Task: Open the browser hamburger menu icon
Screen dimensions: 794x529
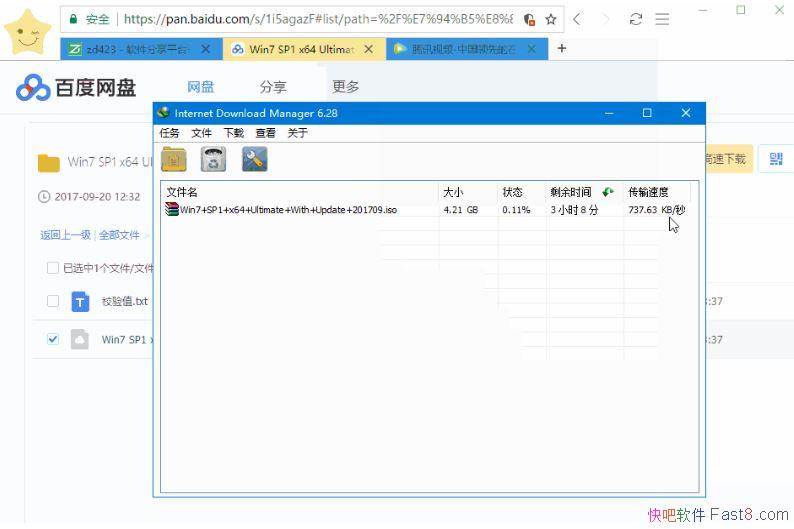Action: 663,19
